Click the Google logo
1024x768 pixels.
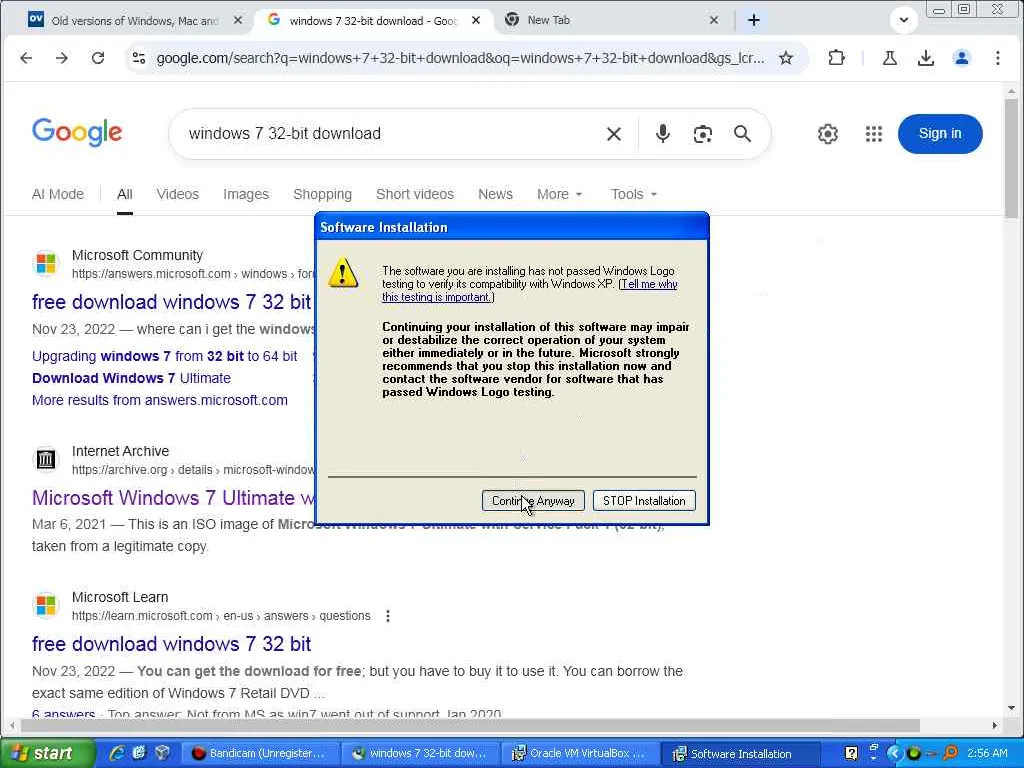77,133
